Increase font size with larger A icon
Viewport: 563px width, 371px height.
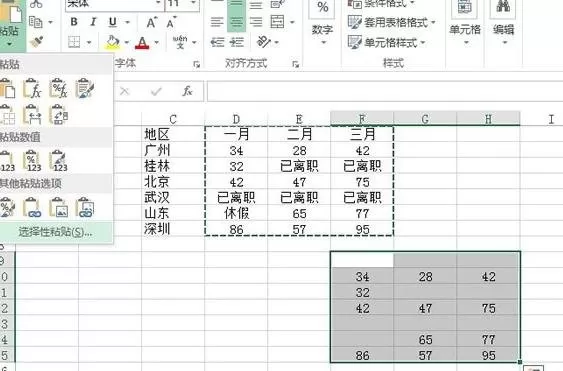pos(152,23)
